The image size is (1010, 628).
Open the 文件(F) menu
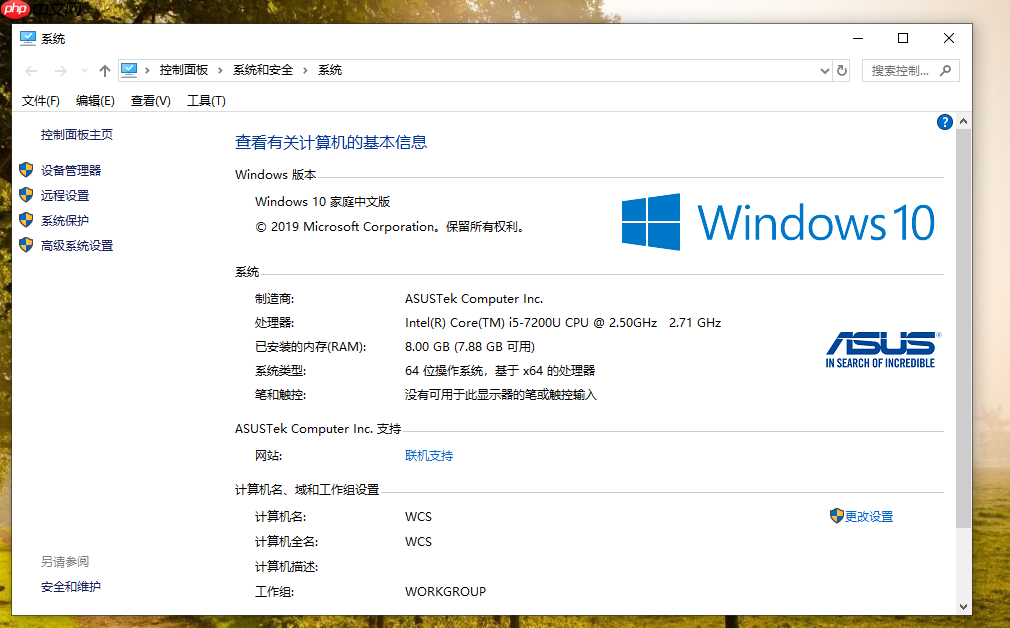click(39, 100)
